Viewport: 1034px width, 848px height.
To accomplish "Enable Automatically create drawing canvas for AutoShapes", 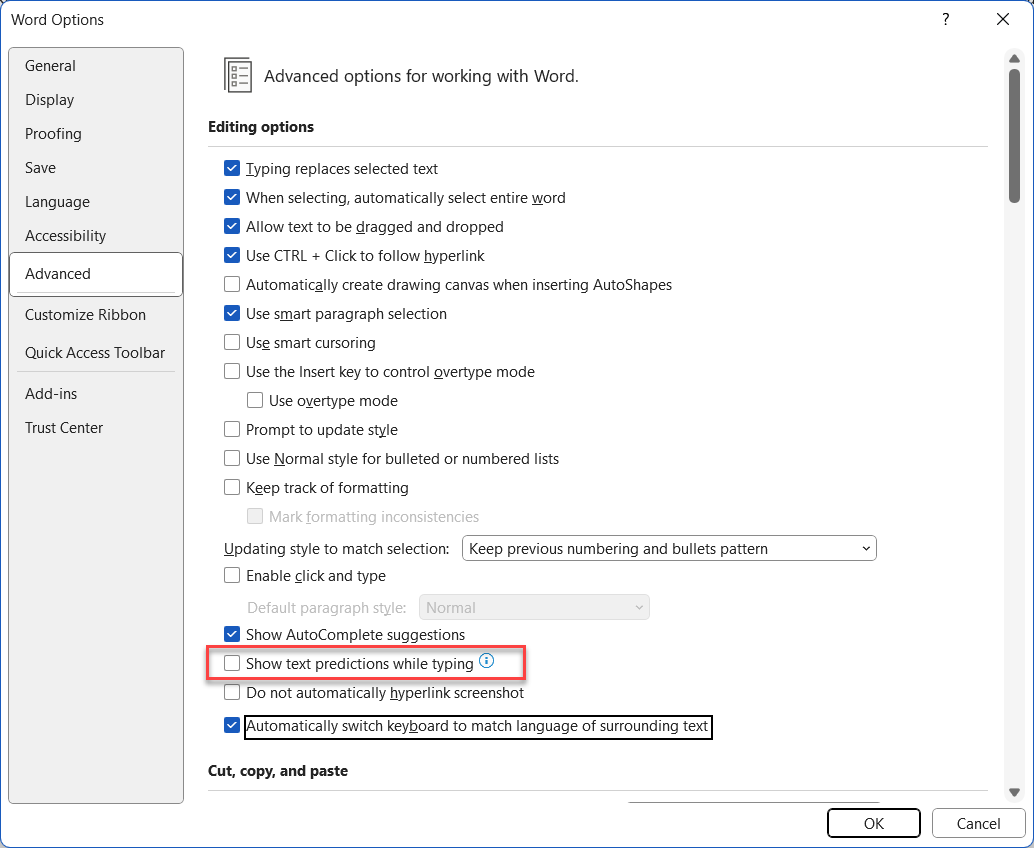I will pyautogui.click(x=231, y=284).
